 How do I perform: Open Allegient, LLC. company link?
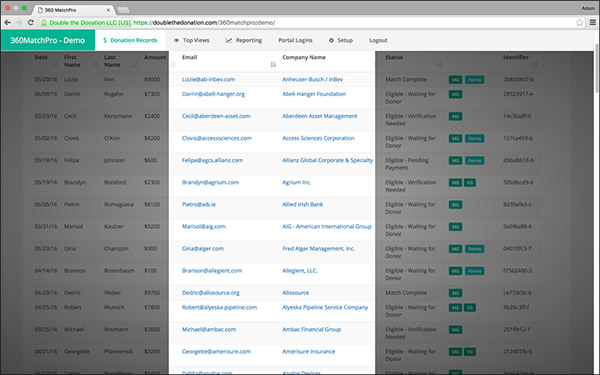[300, 271]
